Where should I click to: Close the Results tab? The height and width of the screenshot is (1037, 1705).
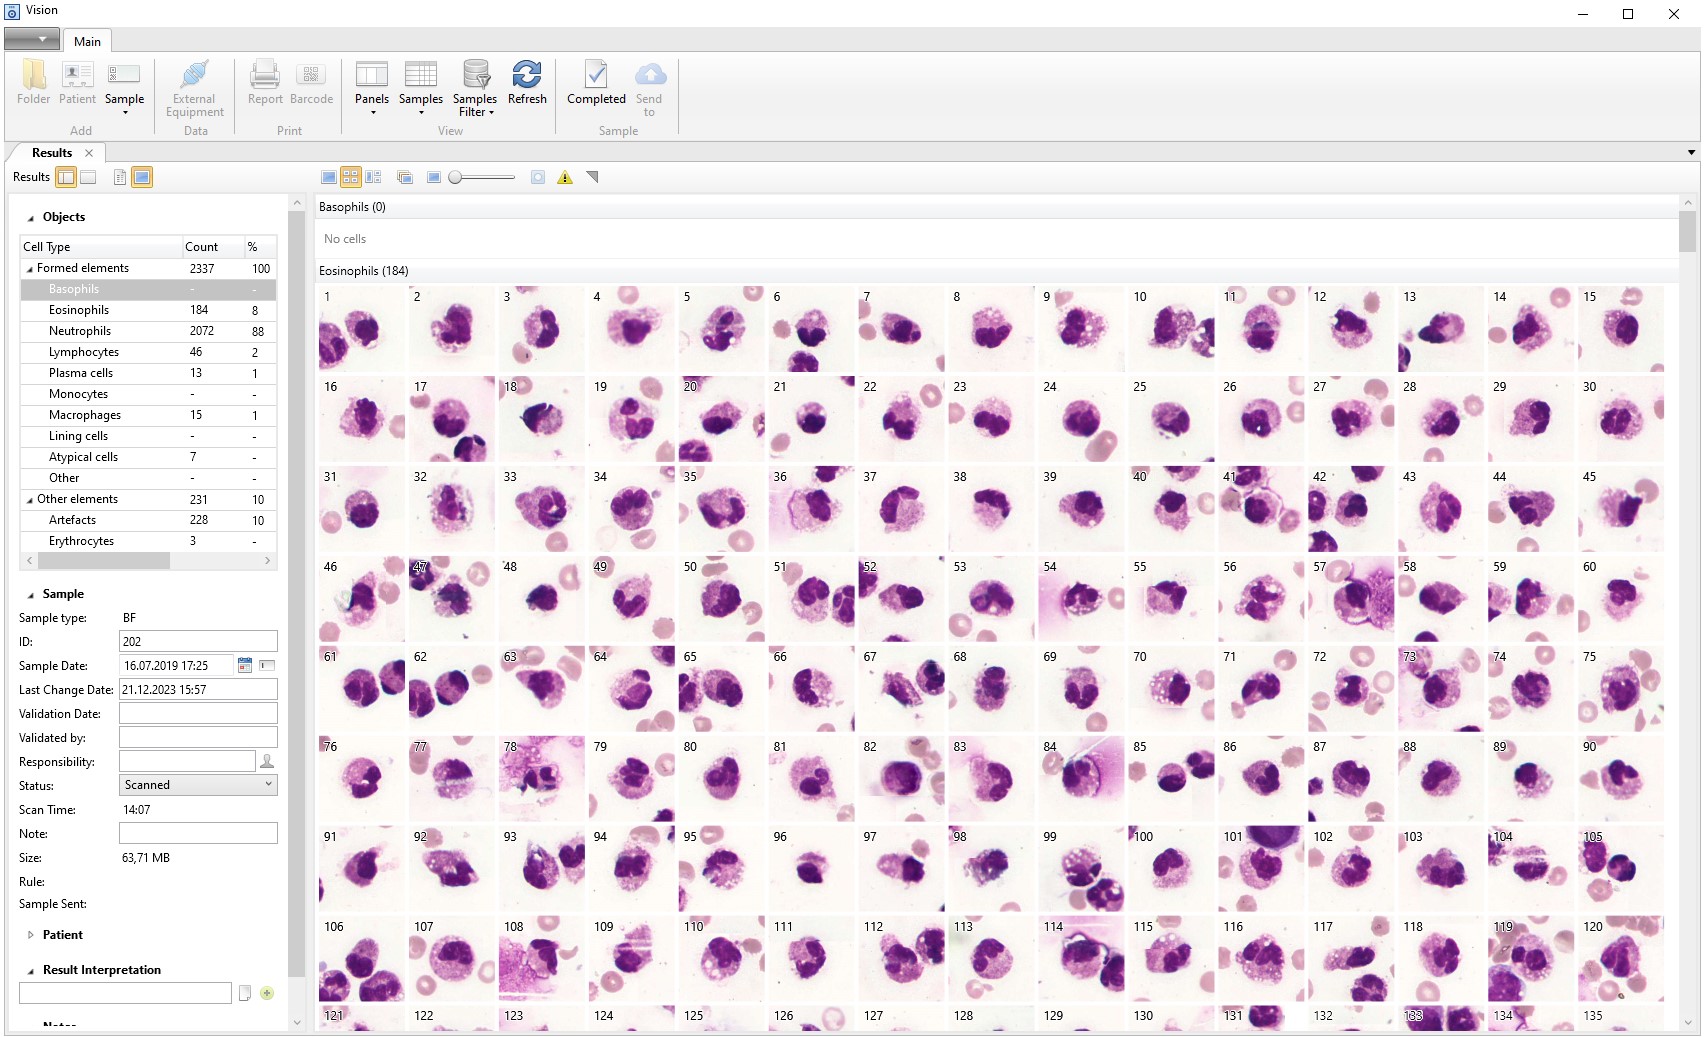click(89, 153)
